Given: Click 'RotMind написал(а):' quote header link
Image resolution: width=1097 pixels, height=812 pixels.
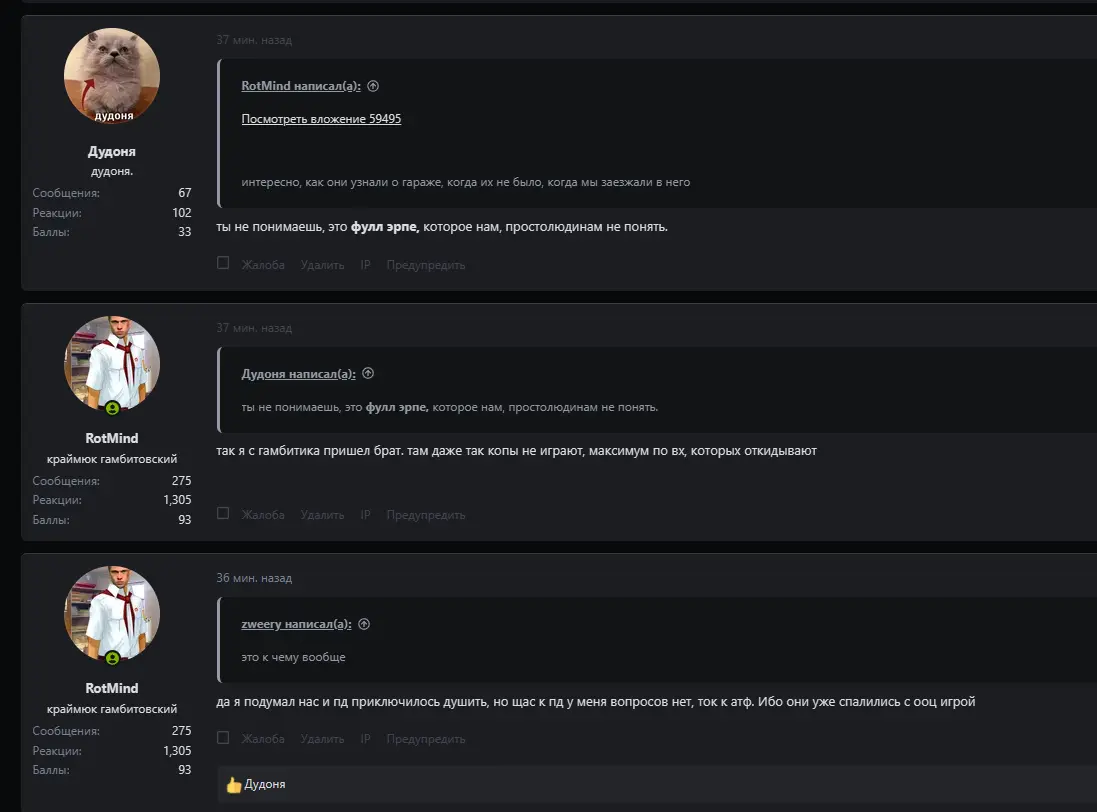Looking at the screenshot, I should 301,86.
